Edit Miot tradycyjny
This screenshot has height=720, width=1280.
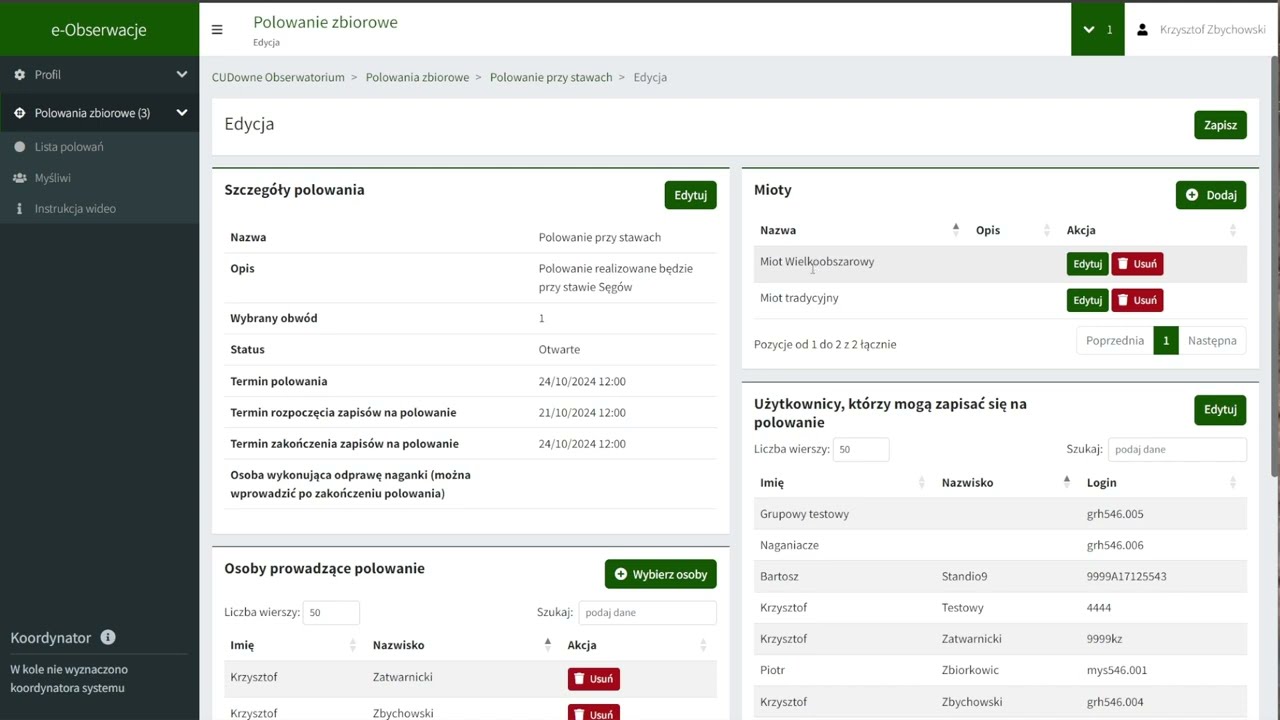point(1087,300)
